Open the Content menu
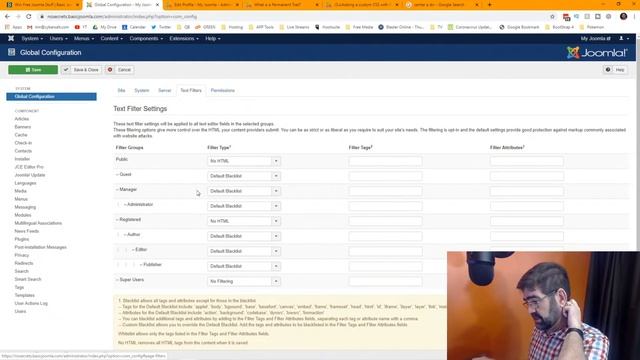Screen dimensions: 640x360 [111, 38]
